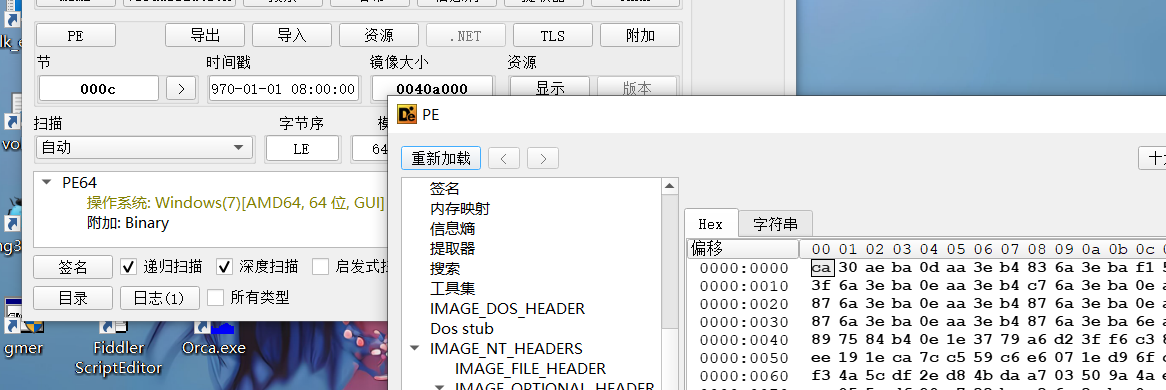Screen dimensions: 1166x390
Task: Select the 操作系统: Windows(7) result row
Action: [235, 202]
